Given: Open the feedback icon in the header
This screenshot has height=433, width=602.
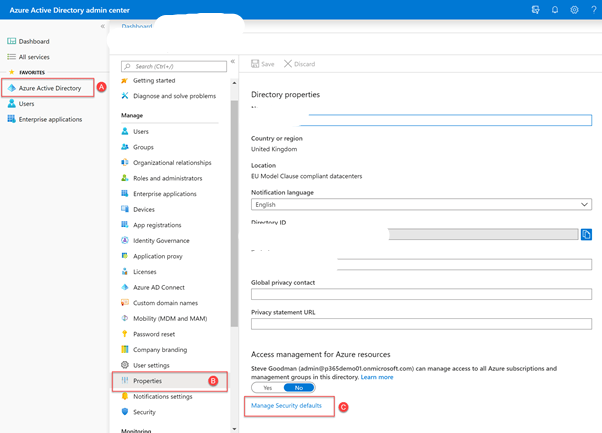Looking at the screenshot, I should coord(535,10).
